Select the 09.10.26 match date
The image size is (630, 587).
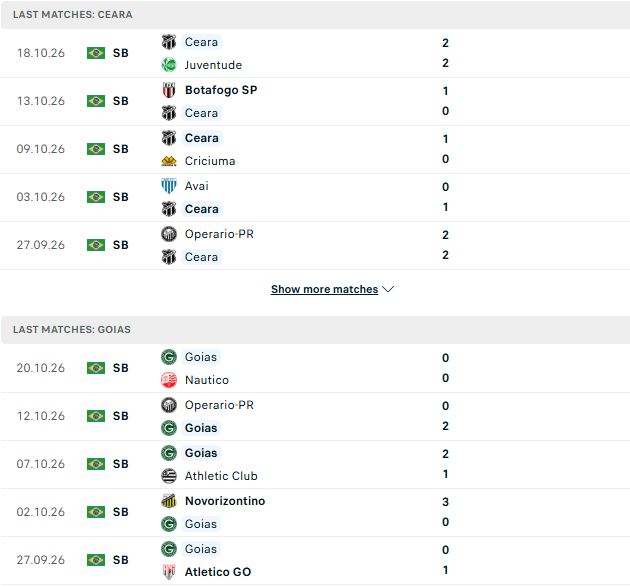coord(41,149)
